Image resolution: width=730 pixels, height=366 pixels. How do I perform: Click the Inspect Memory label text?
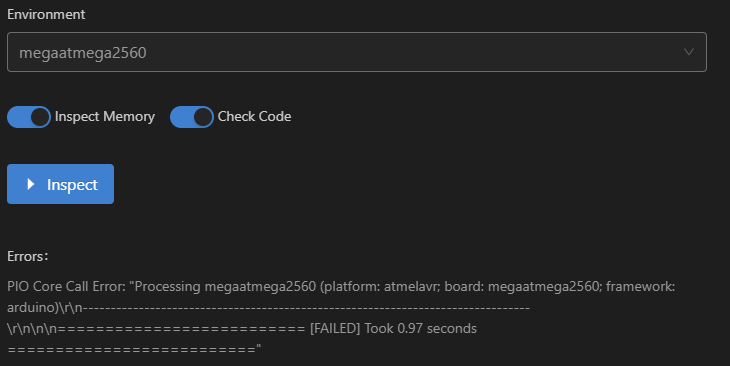105,116
